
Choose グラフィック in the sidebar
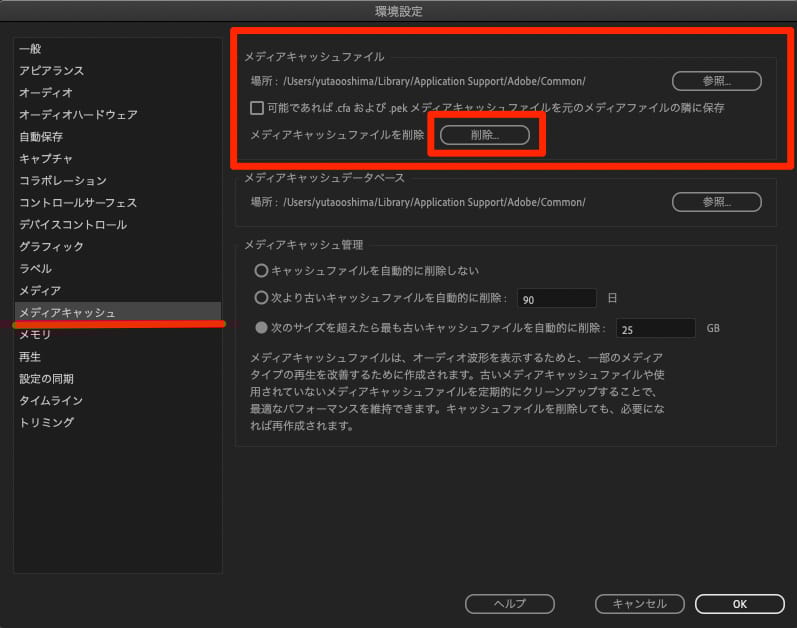click(51, 246)
